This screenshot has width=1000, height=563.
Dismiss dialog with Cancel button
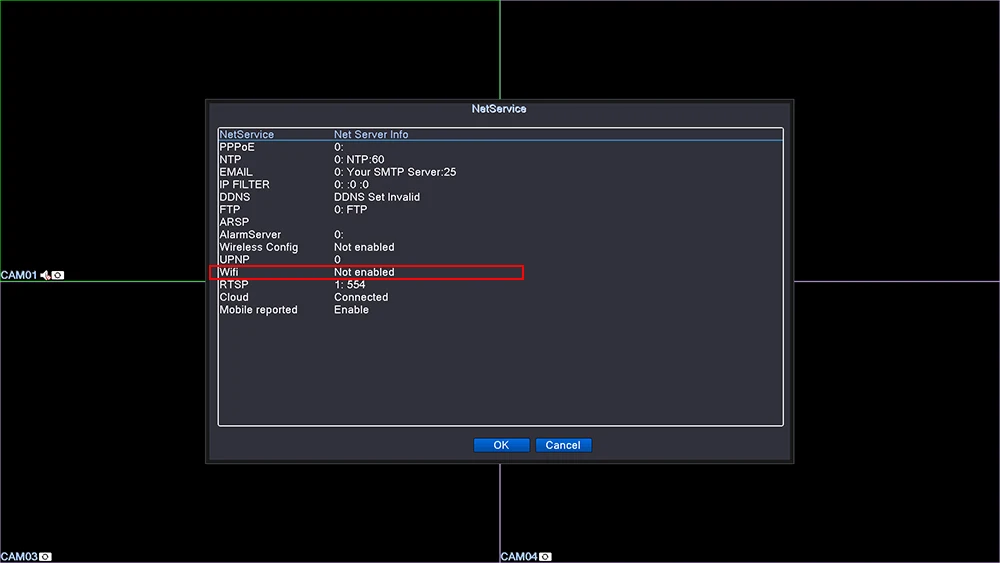563,445
